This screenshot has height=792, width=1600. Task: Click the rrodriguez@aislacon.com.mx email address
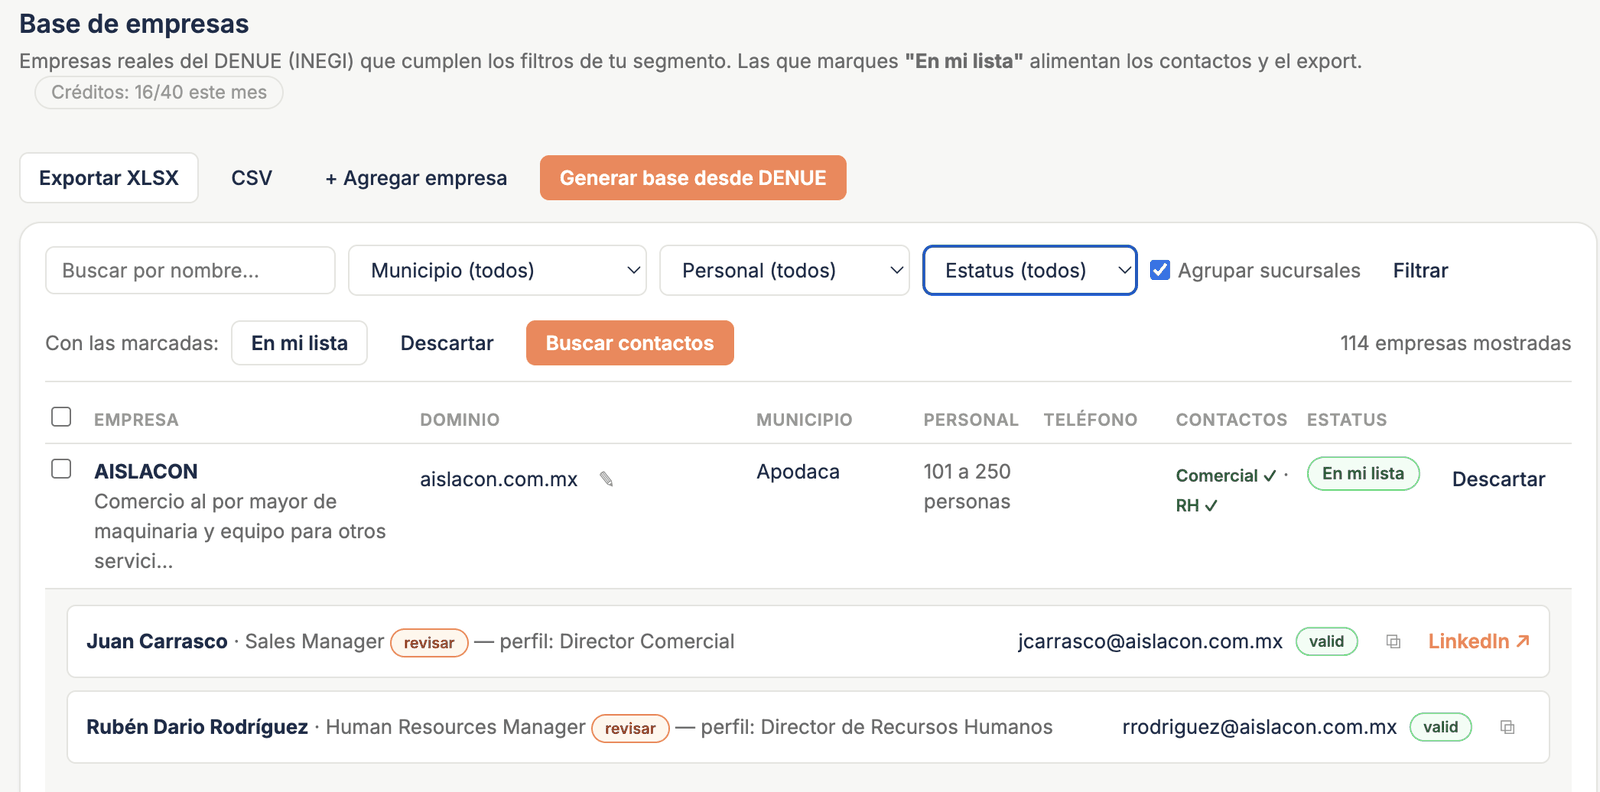coord(1259,727)
